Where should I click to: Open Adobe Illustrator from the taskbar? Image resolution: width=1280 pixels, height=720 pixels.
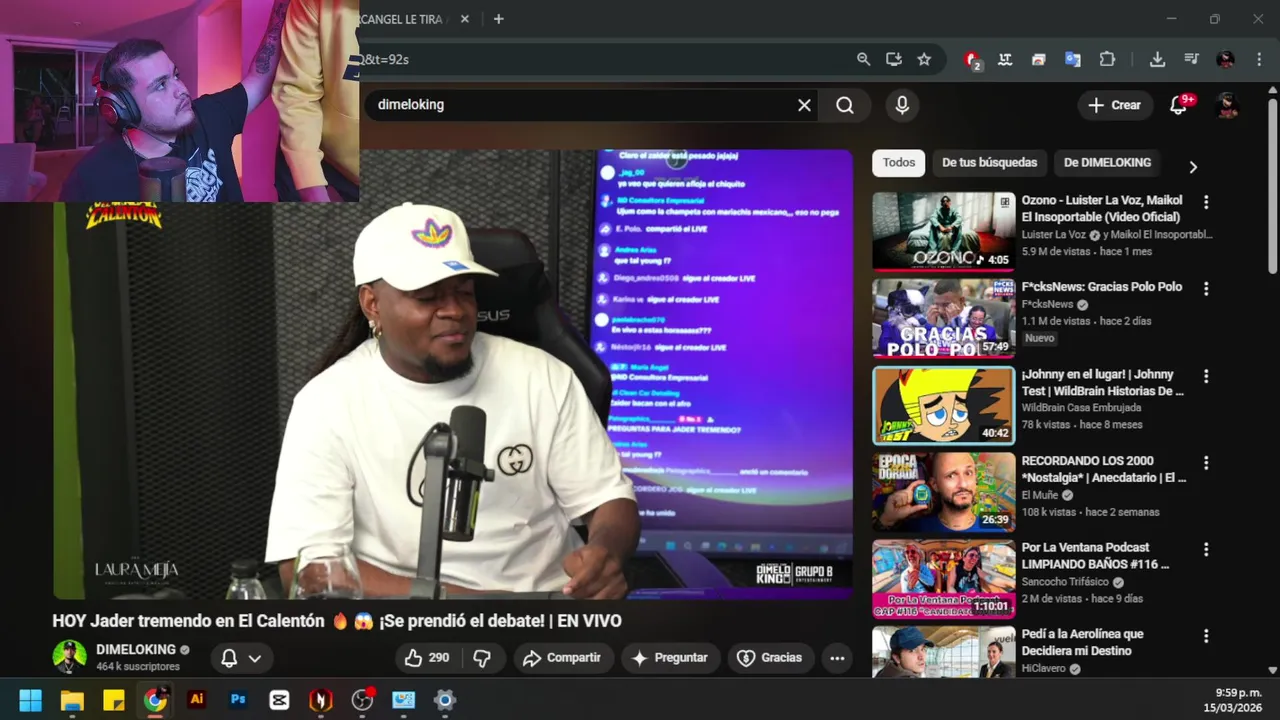(x=196, y=700)
